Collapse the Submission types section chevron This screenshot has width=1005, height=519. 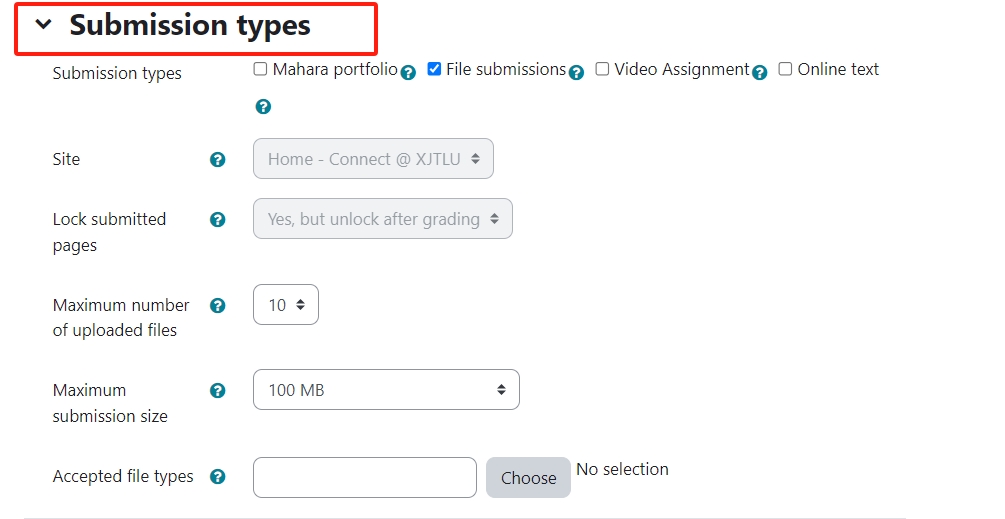coord(44,25)
